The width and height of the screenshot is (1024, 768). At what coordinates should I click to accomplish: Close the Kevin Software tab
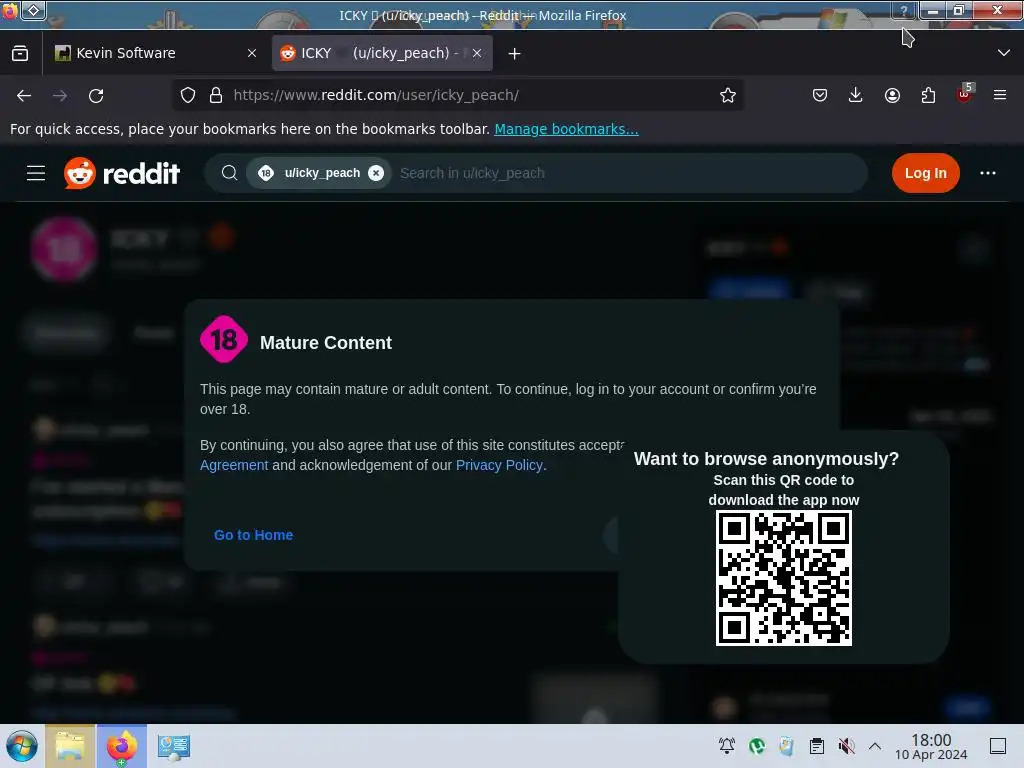(252, 54)
